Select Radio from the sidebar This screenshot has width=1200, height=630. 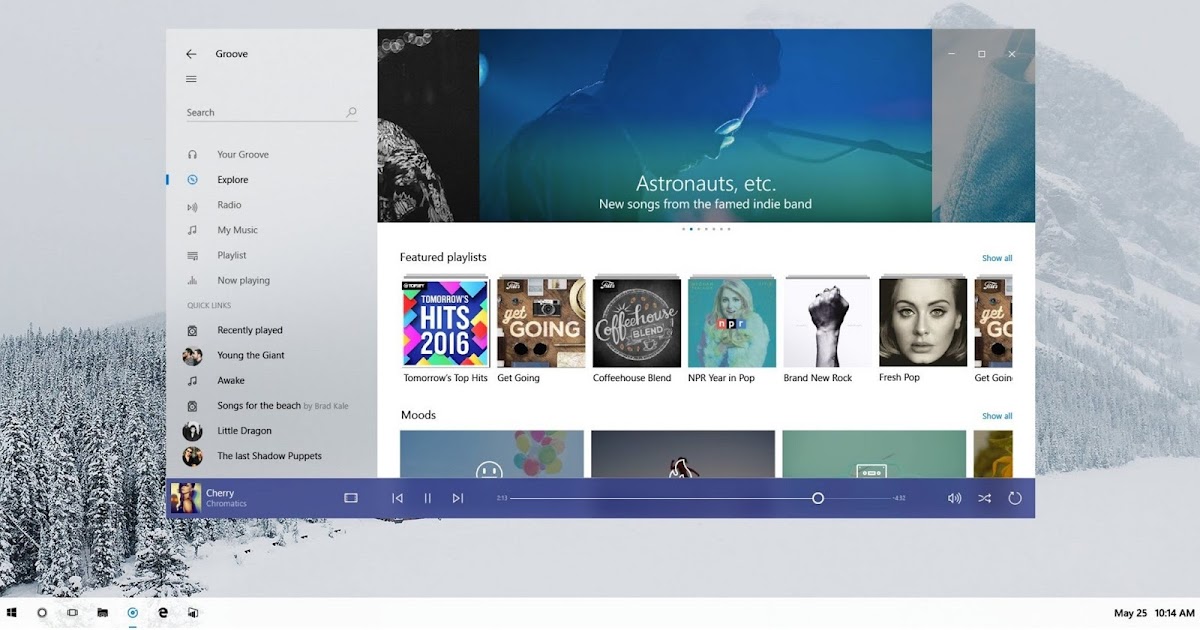(229, 205)
